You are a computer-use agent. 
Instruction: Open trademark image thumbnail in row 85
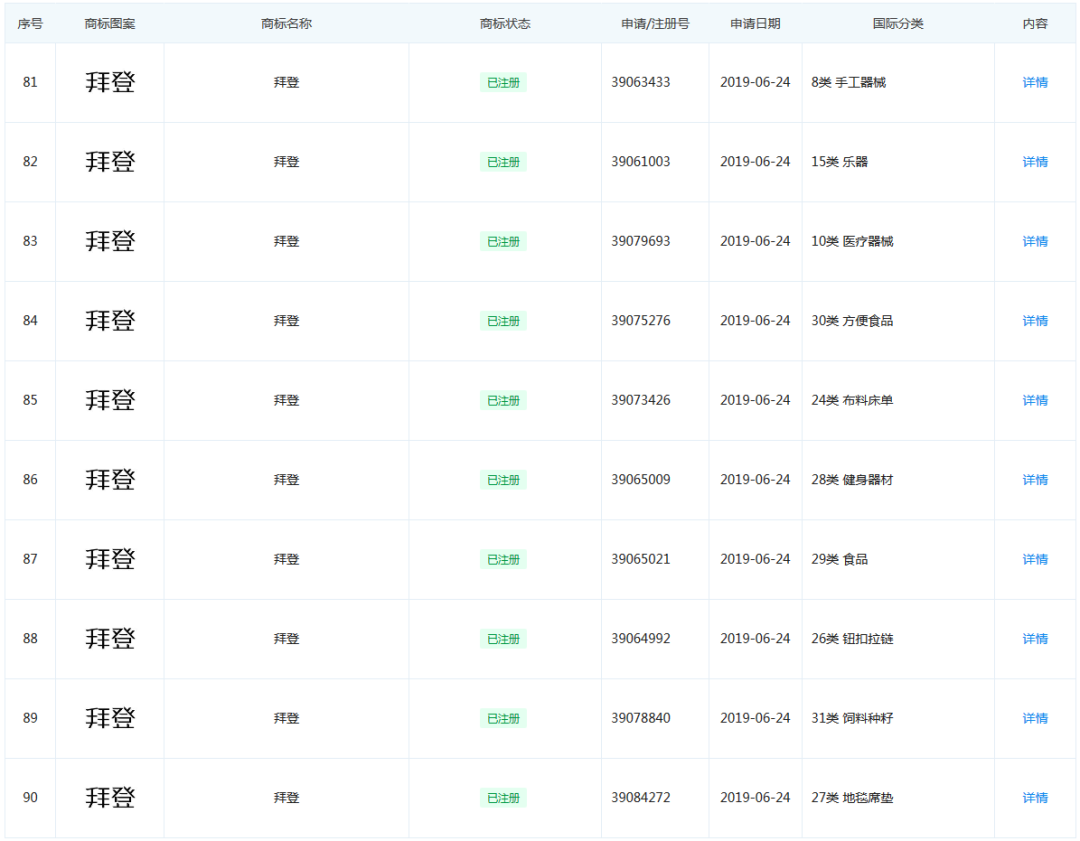[110, 400]
